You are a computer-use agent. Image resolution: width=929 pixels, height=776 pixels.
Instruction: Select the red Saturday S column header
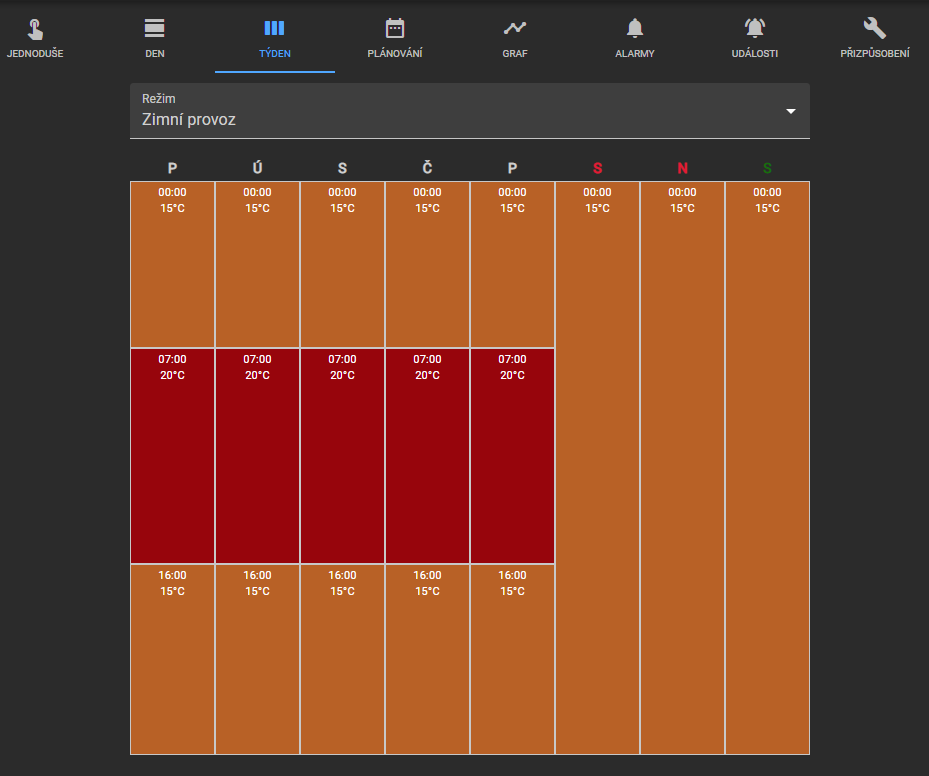(597, 168)
